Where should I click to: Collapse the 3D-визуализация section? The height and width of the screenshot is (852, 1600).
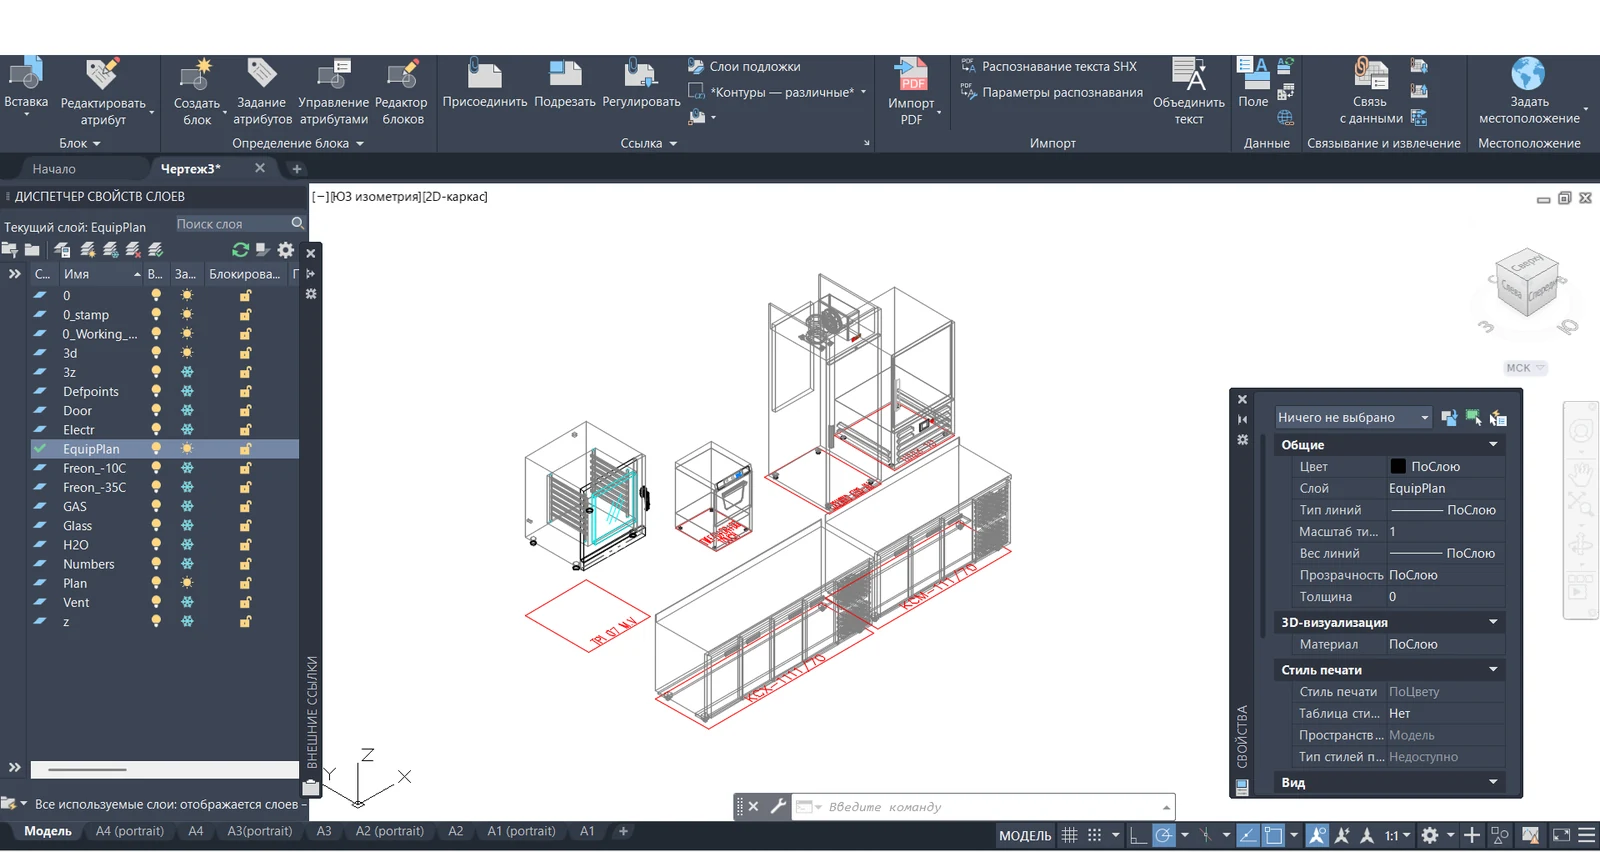[x=1493, y=622]
